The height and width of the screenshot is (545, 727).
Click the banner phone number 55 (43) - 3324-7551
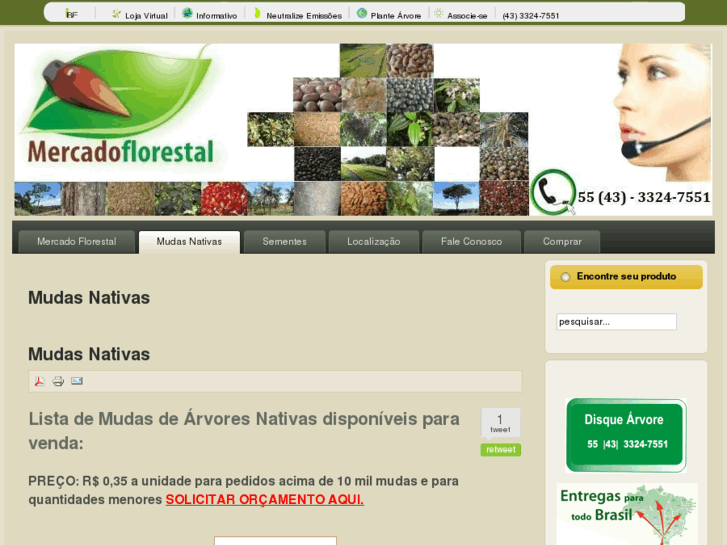pos(644,197)
